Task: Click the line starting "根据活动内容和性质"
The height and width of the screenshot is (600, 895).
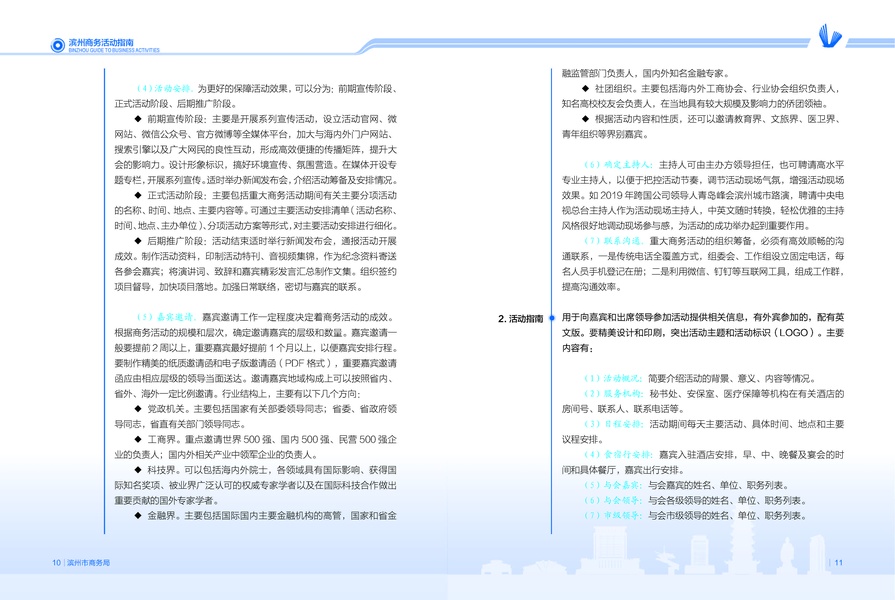Action: click(x=717, y=119)
